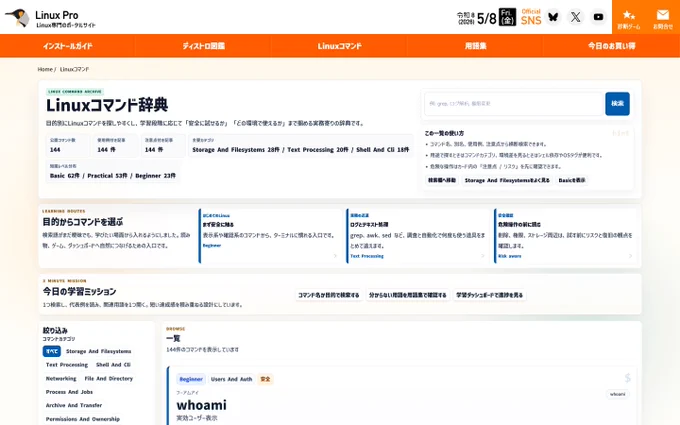Select the Shell And Cli category filter
The image size is (680, 425).
[113, 365]
